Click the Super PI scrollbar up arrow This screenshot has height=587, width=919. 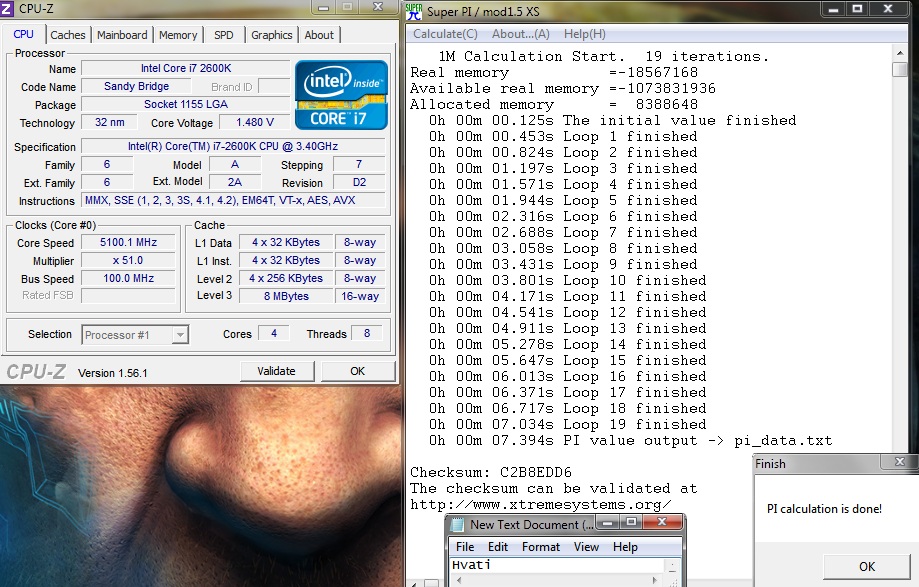(902, 52)
